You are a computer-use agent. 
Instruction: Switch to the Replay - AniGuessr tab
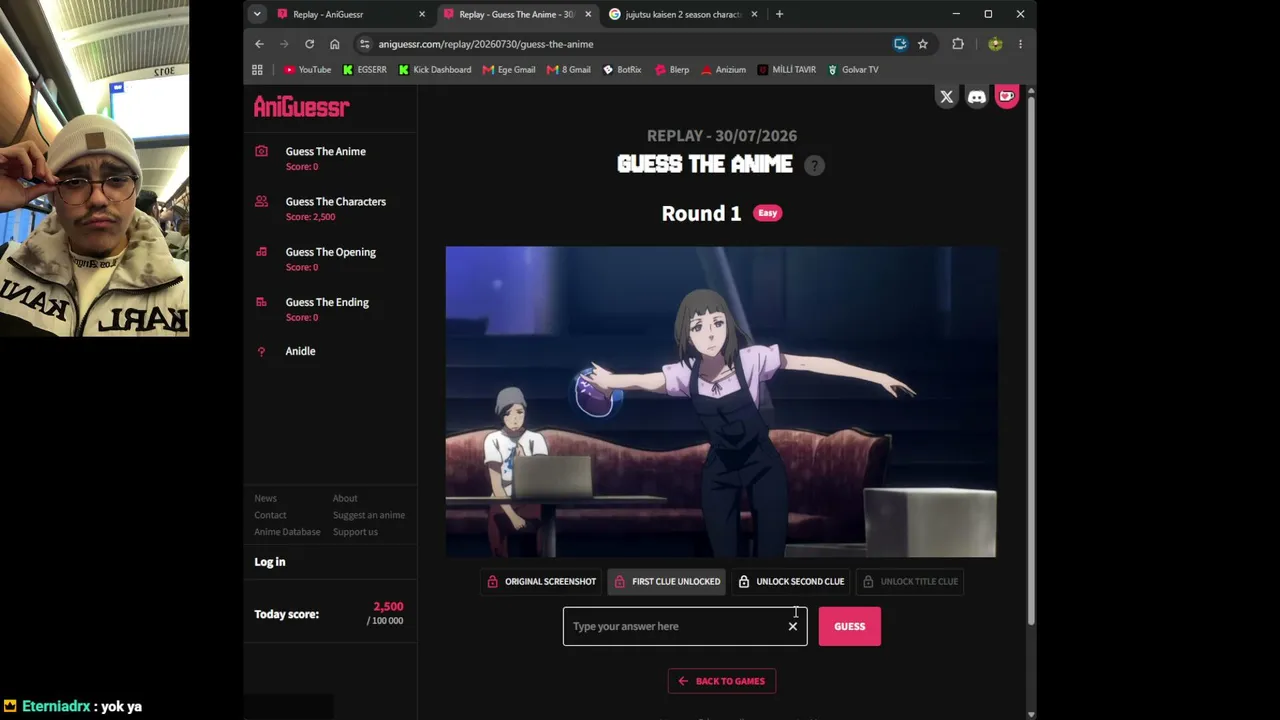click(352, 14)
